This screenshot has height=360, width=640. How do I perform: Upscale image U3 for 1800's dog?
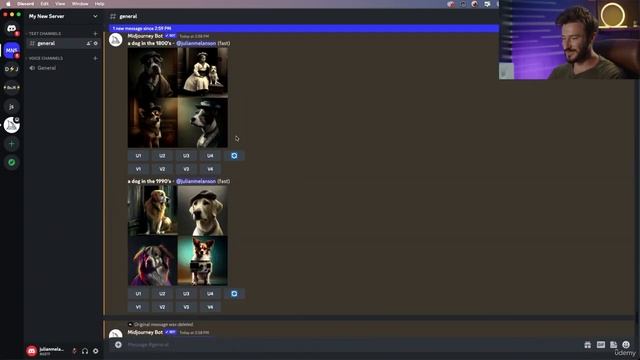(x=186, y=156)
